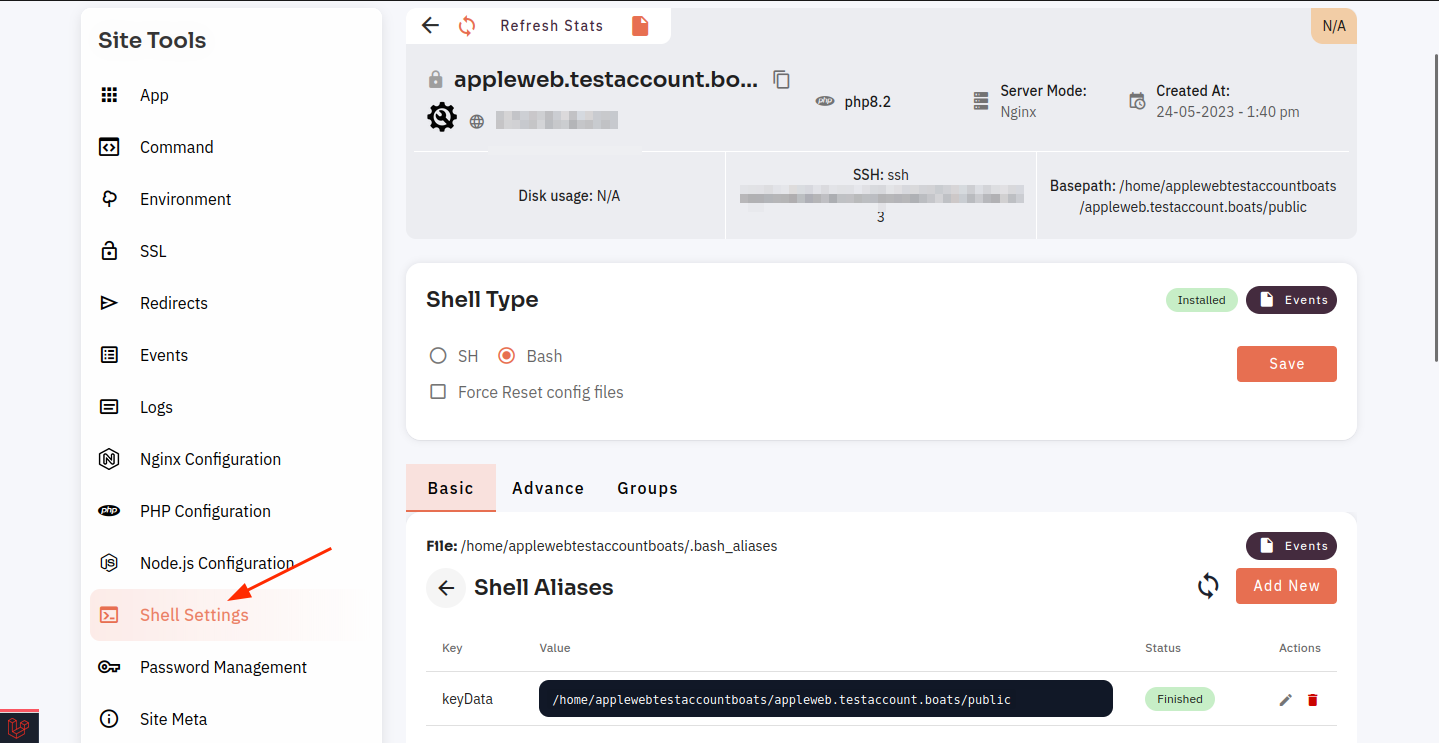The image size is (1439, 743).
Task: Click the .bash_aliases file path
Action: pyautogui.click(x=618, y=546)
